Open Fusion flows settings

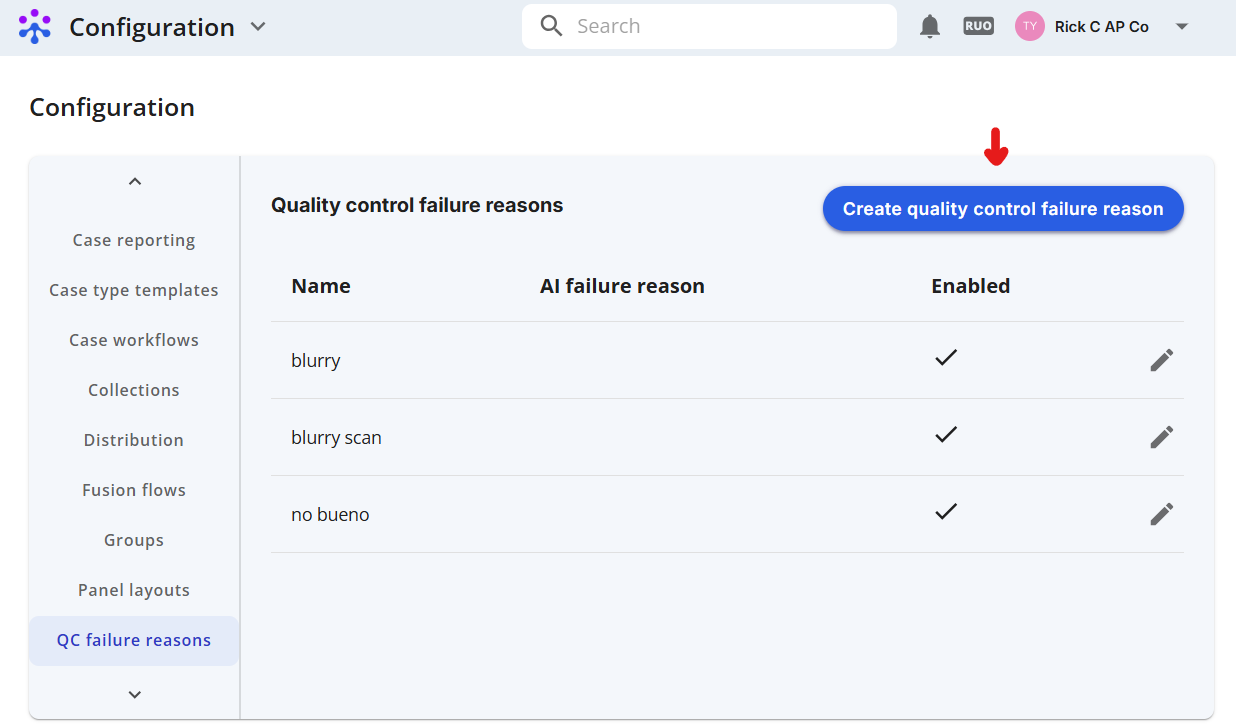pos(134,490)
